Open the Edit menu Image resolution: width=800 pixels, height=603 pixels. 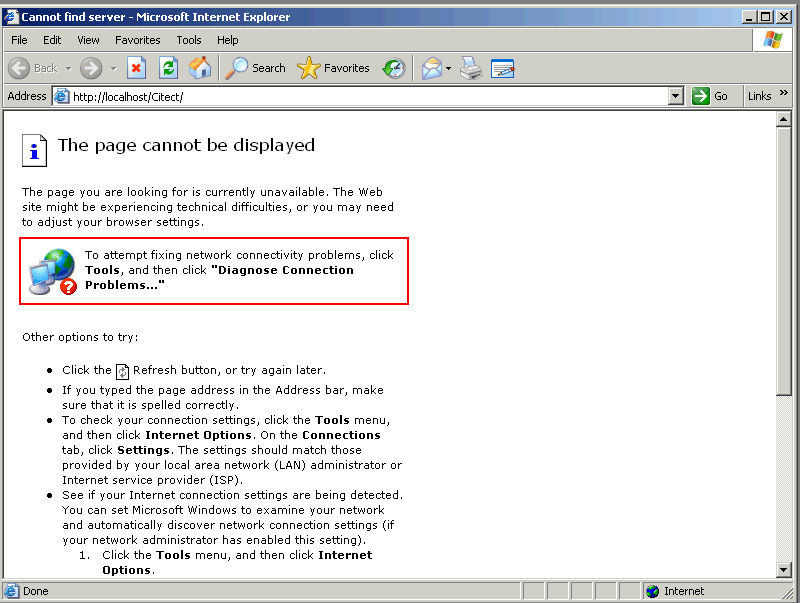[52, 40]
